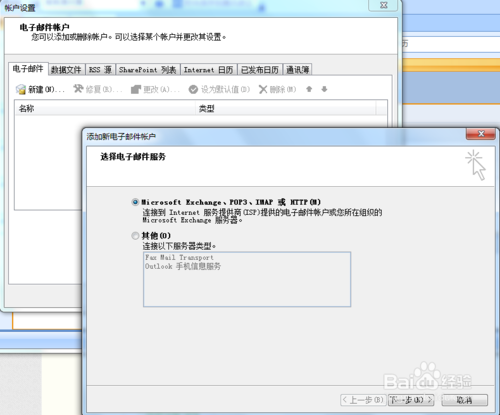Open the Internet 日历 tab
Image resolution: width=500 pixels, height=415 pixels.
coord(209,70)
